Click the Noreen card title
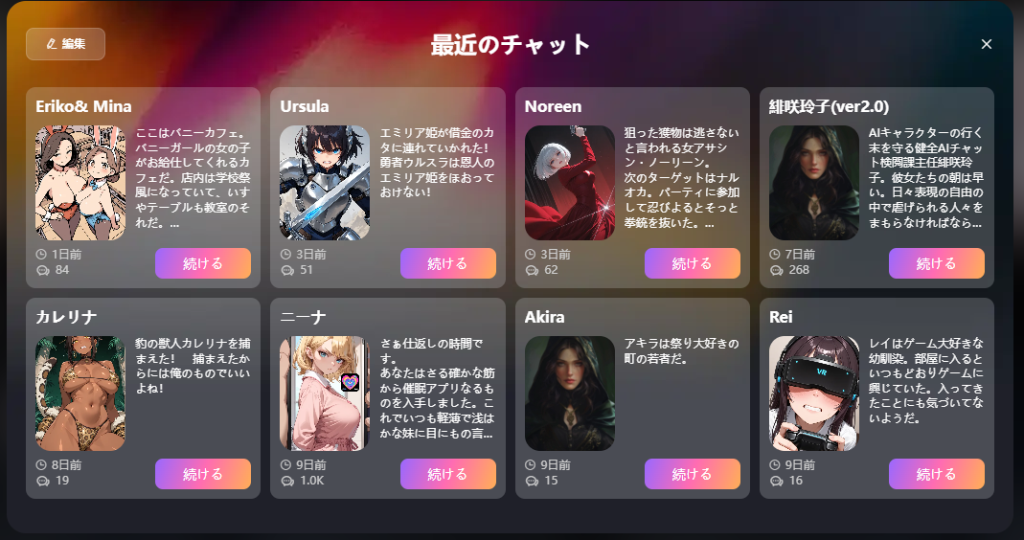The height and width of the screenshot is (540, 1024). (x=552, y=106)
